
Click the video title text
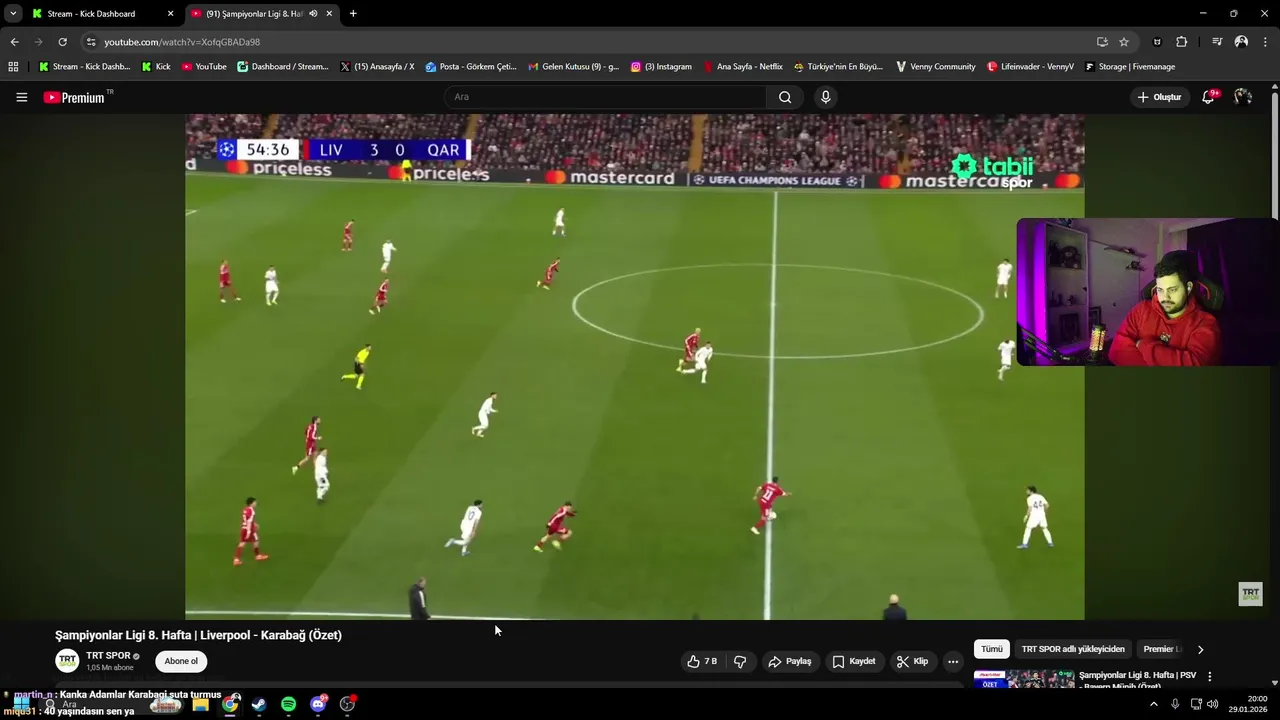click(198, 635)
